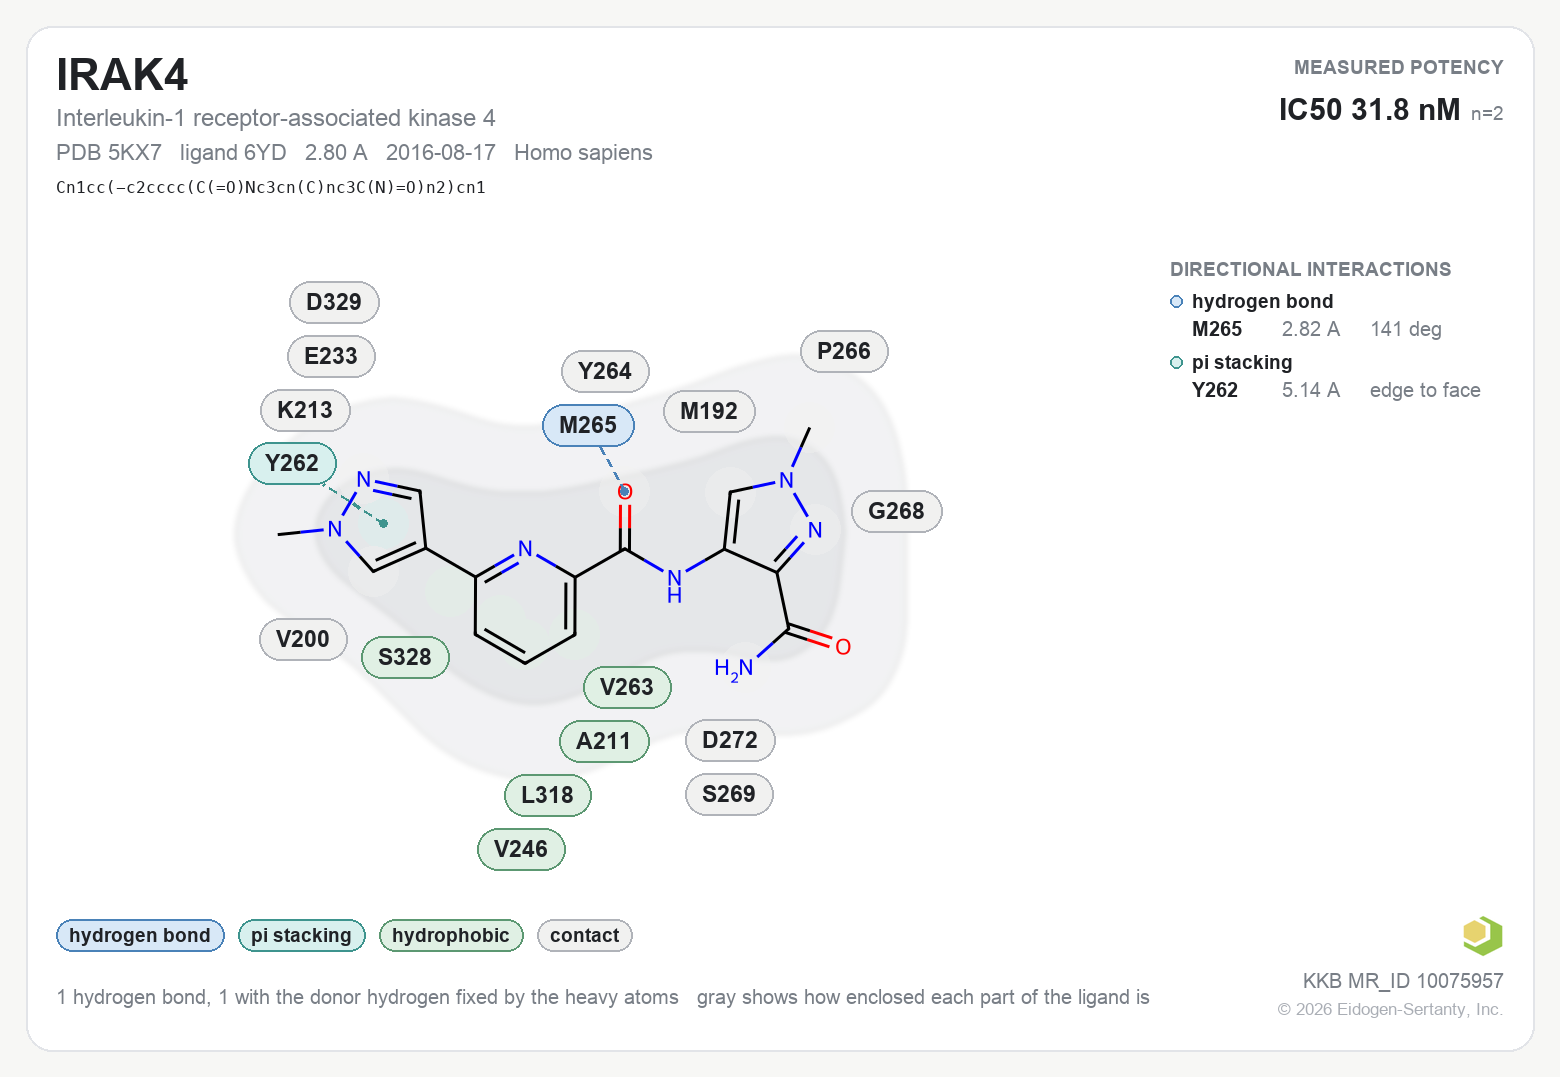Click the Y264 residue label

click(605, 371)
